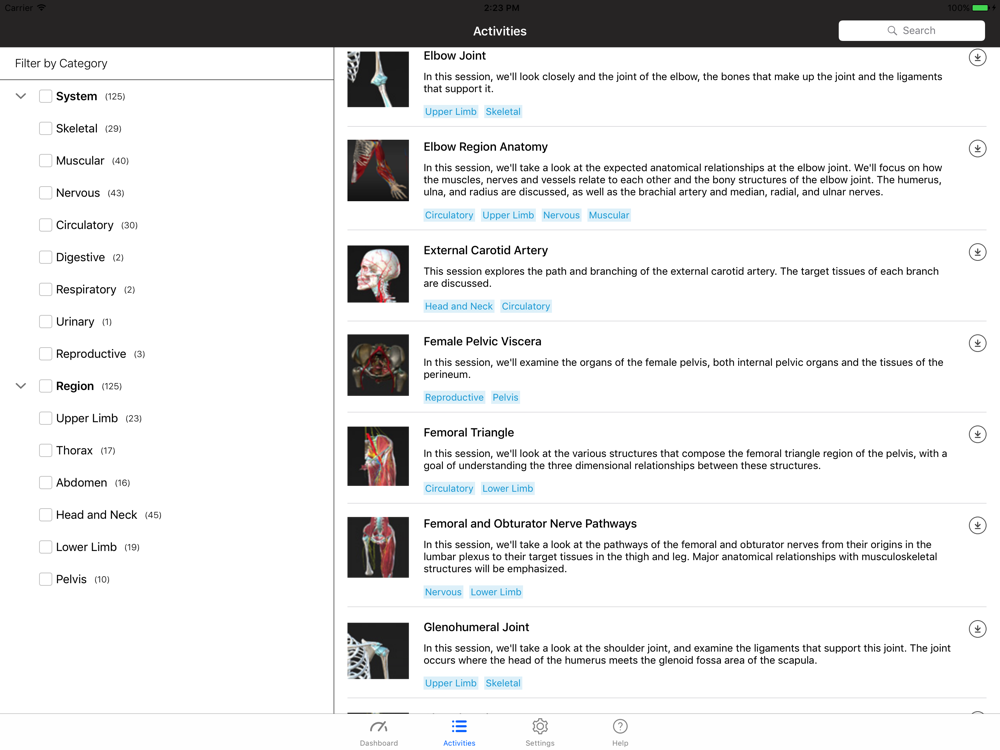This screenshot has width=1000, height=750.
Task: Check the Urinary filter checkbox
Action: click(x=45, y=321)
